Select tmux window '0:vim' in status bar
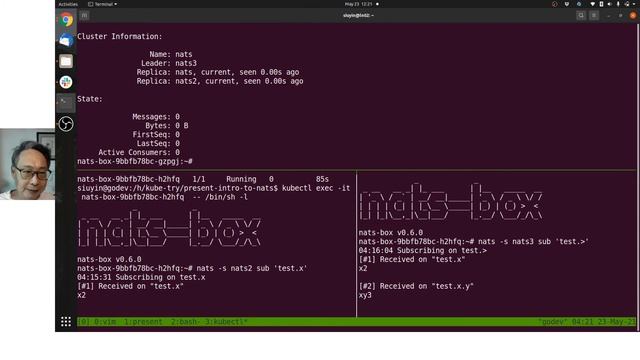 pos(105,322)
